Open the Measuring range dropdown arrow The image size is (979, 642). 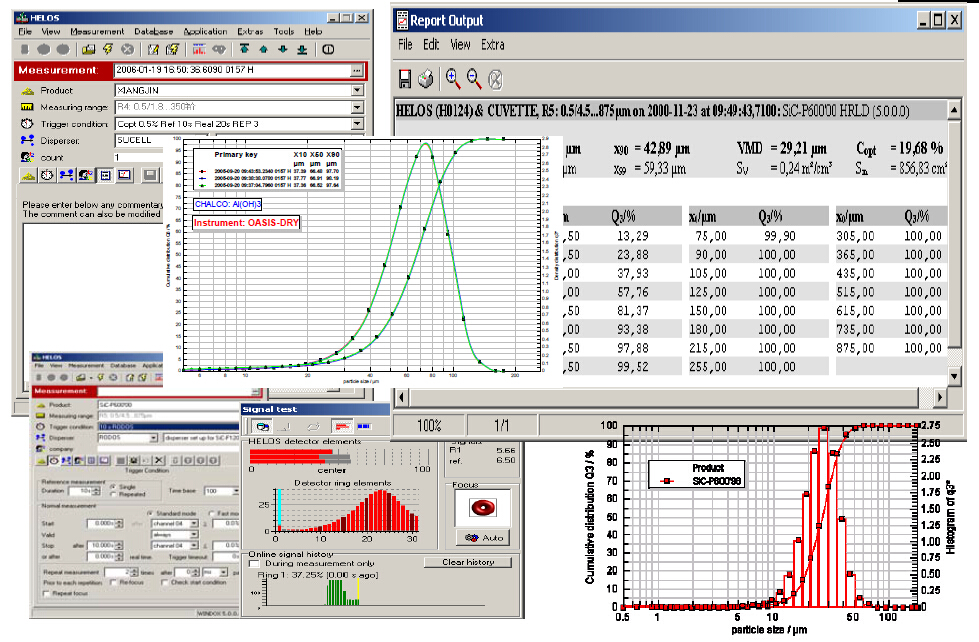(x=357, y=107)
